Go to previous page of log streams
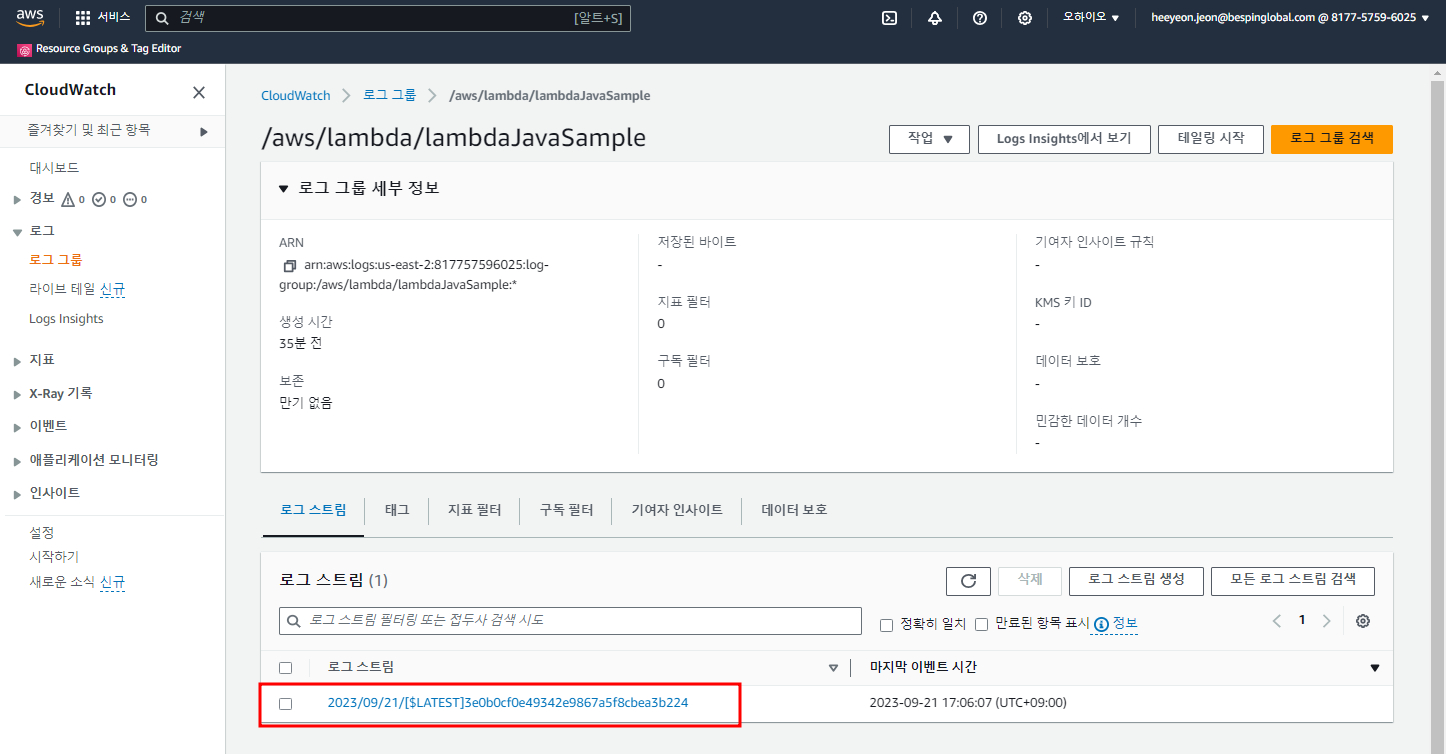Screen dimensions: 1446x754 (x=1277, y=621)
